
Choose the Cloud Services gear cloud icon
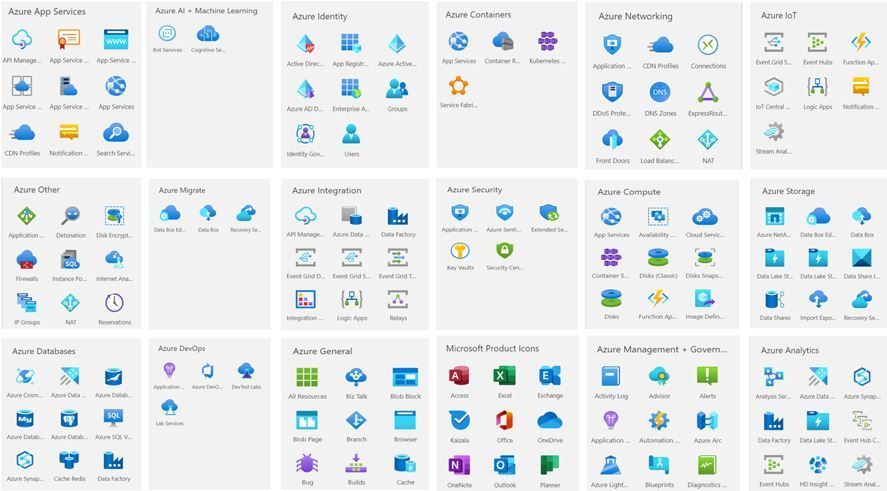pyautogui.click(x=704, y=216)
